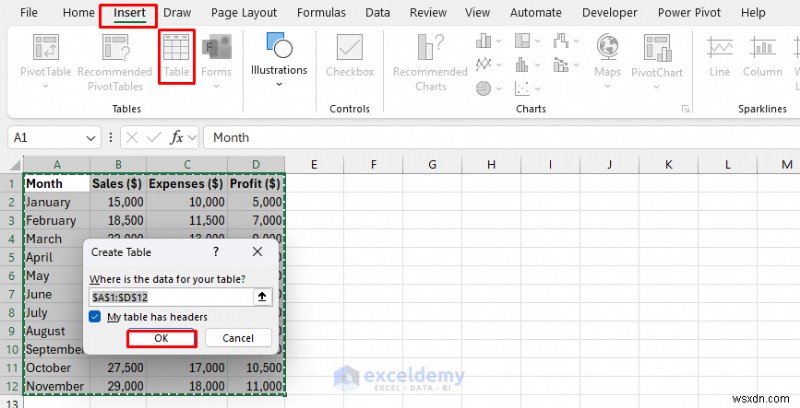Select the Insert tab

point(129,13)
